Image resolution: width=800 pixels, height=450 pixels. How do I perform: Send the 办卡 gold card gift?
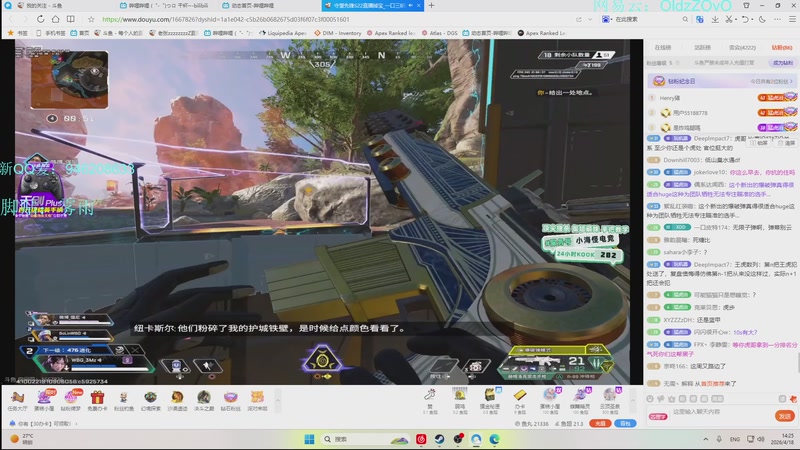[x=519, y=401]
